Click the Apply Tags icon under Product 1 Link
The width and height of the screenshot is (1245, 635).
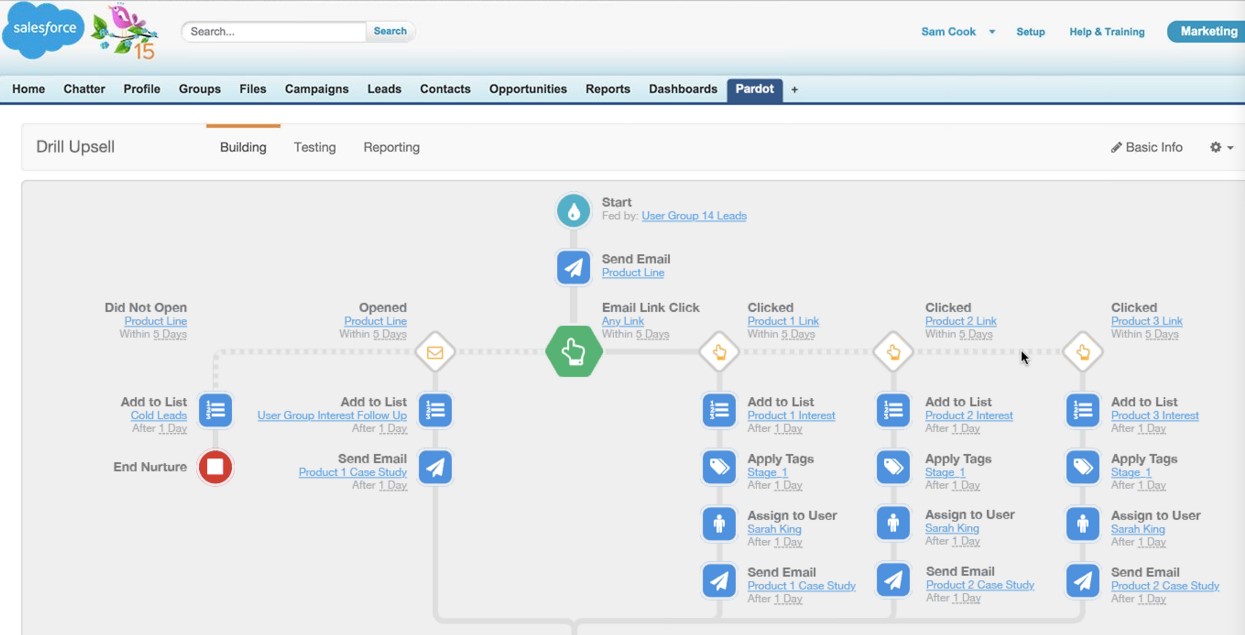point(719,467)
